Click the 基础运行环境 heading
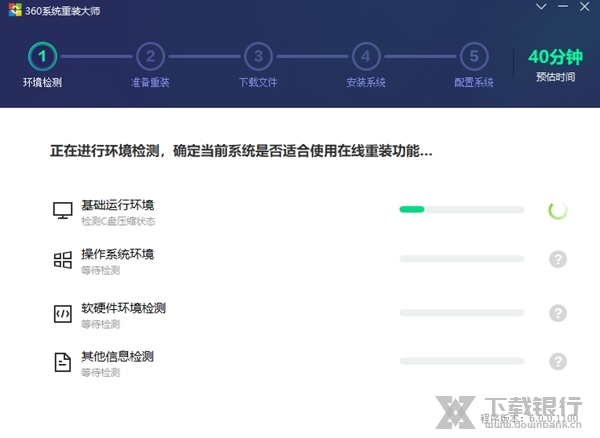This screenshot has width=600, height=438. pyautogui.click(x=117, y=205)
